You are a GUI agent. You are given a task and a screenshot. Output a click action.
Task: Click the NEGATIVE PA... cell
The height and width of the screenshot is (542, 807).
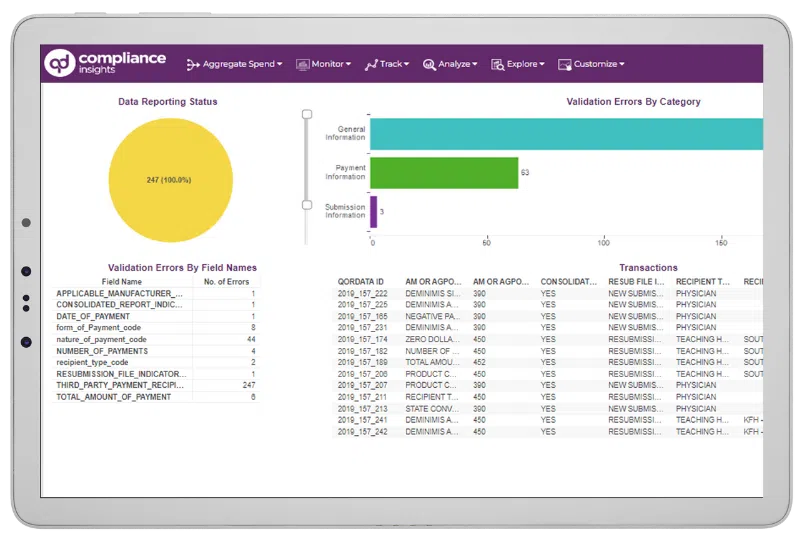(432, 317)
